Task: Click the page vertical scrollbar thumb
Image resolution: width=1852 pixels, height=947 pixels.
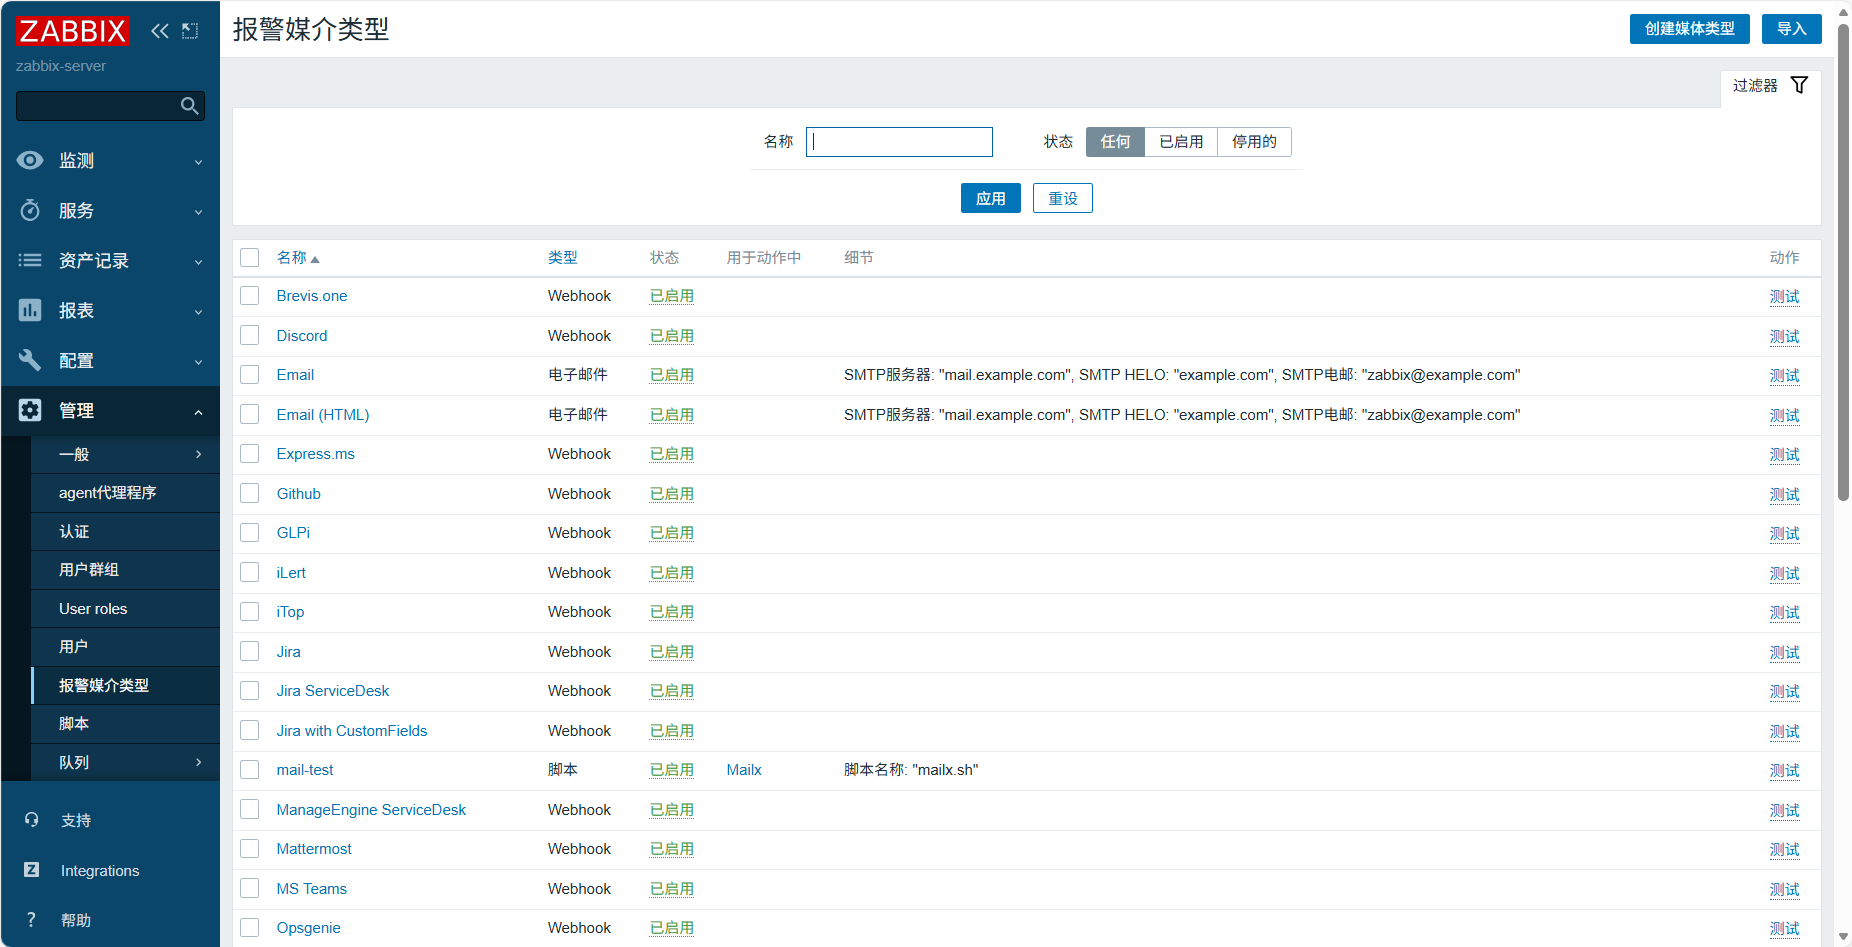Action: coord(1843,262)
